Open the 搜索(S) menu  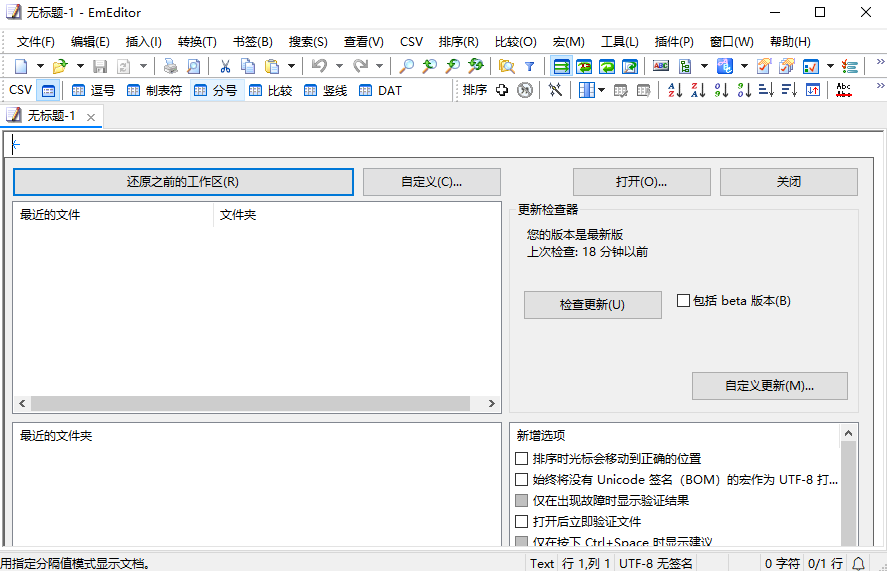tap(308, 42)
